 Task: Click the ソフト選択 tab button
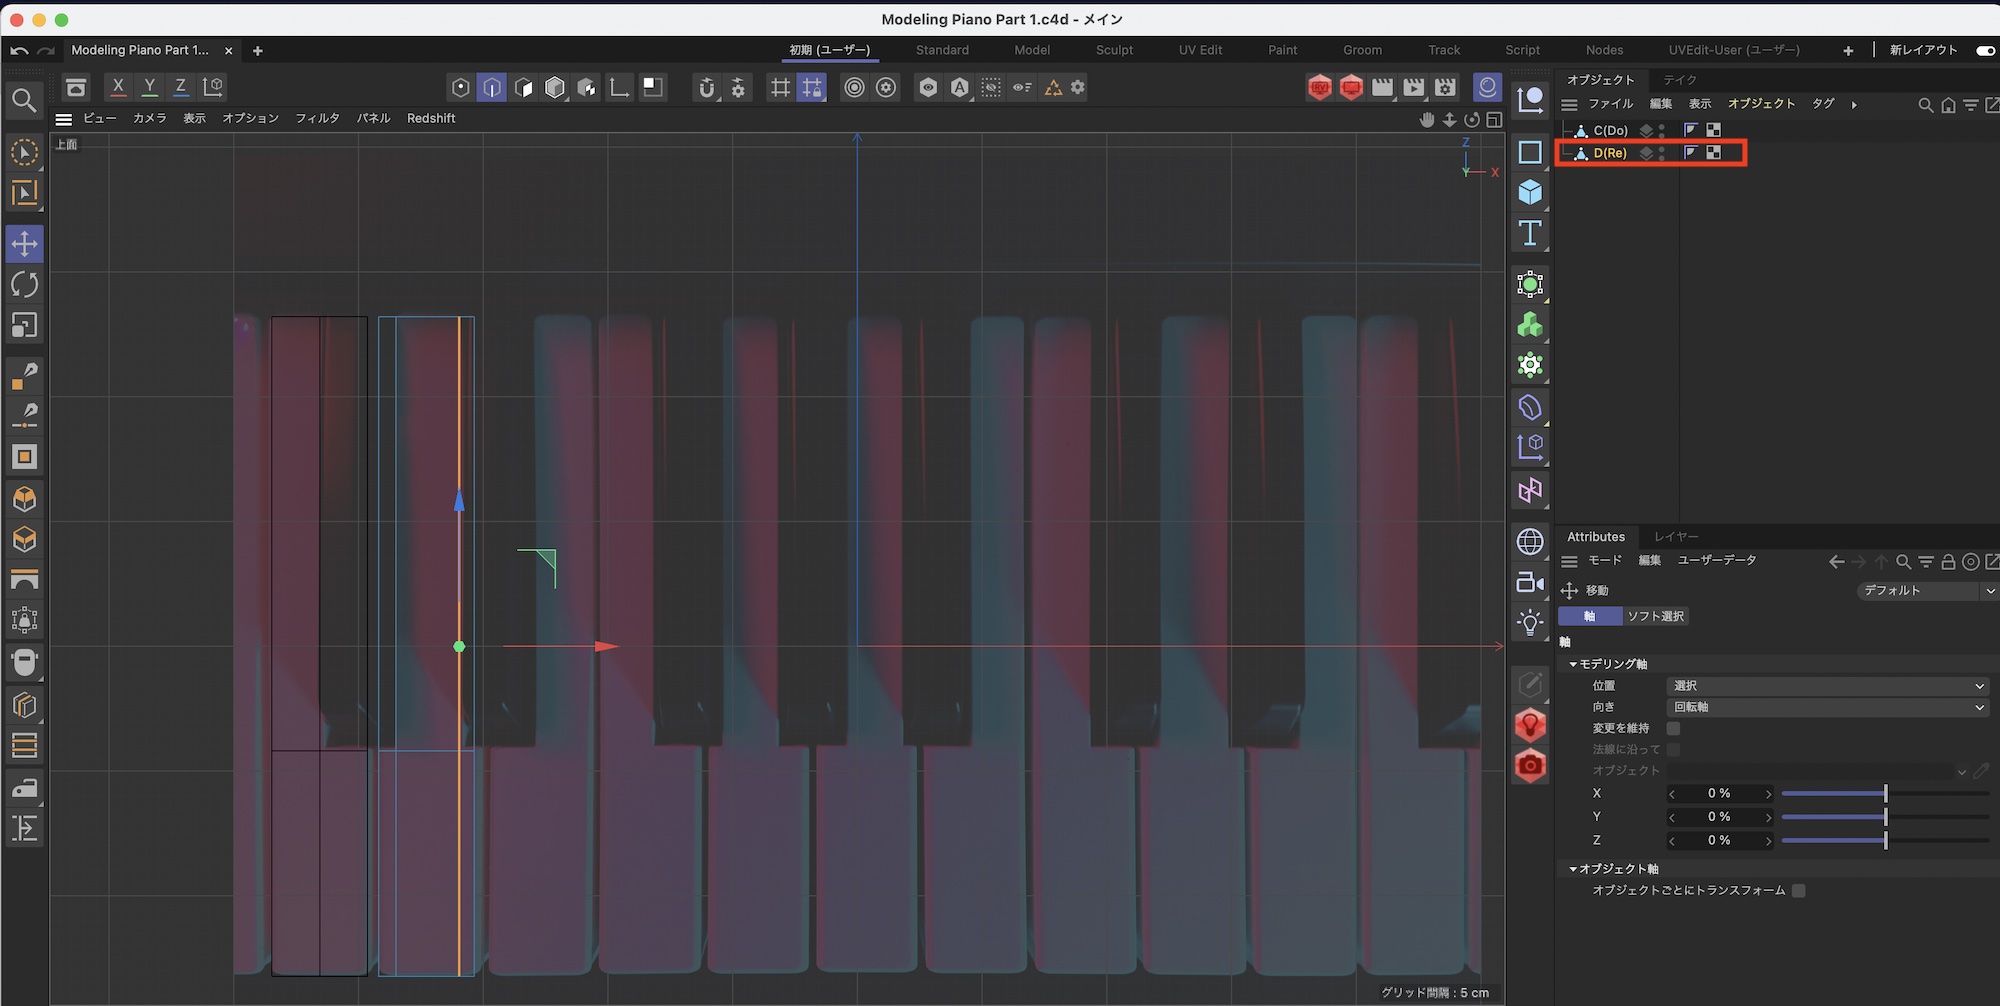[x=1655, y=616]
